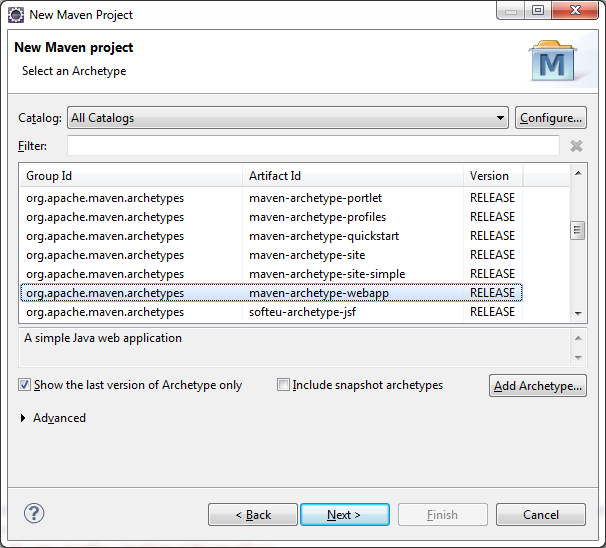606x548 pixels.
Task: Select the maven-archetype-site row
Action: pyautogui.click(x=271, y=255)
